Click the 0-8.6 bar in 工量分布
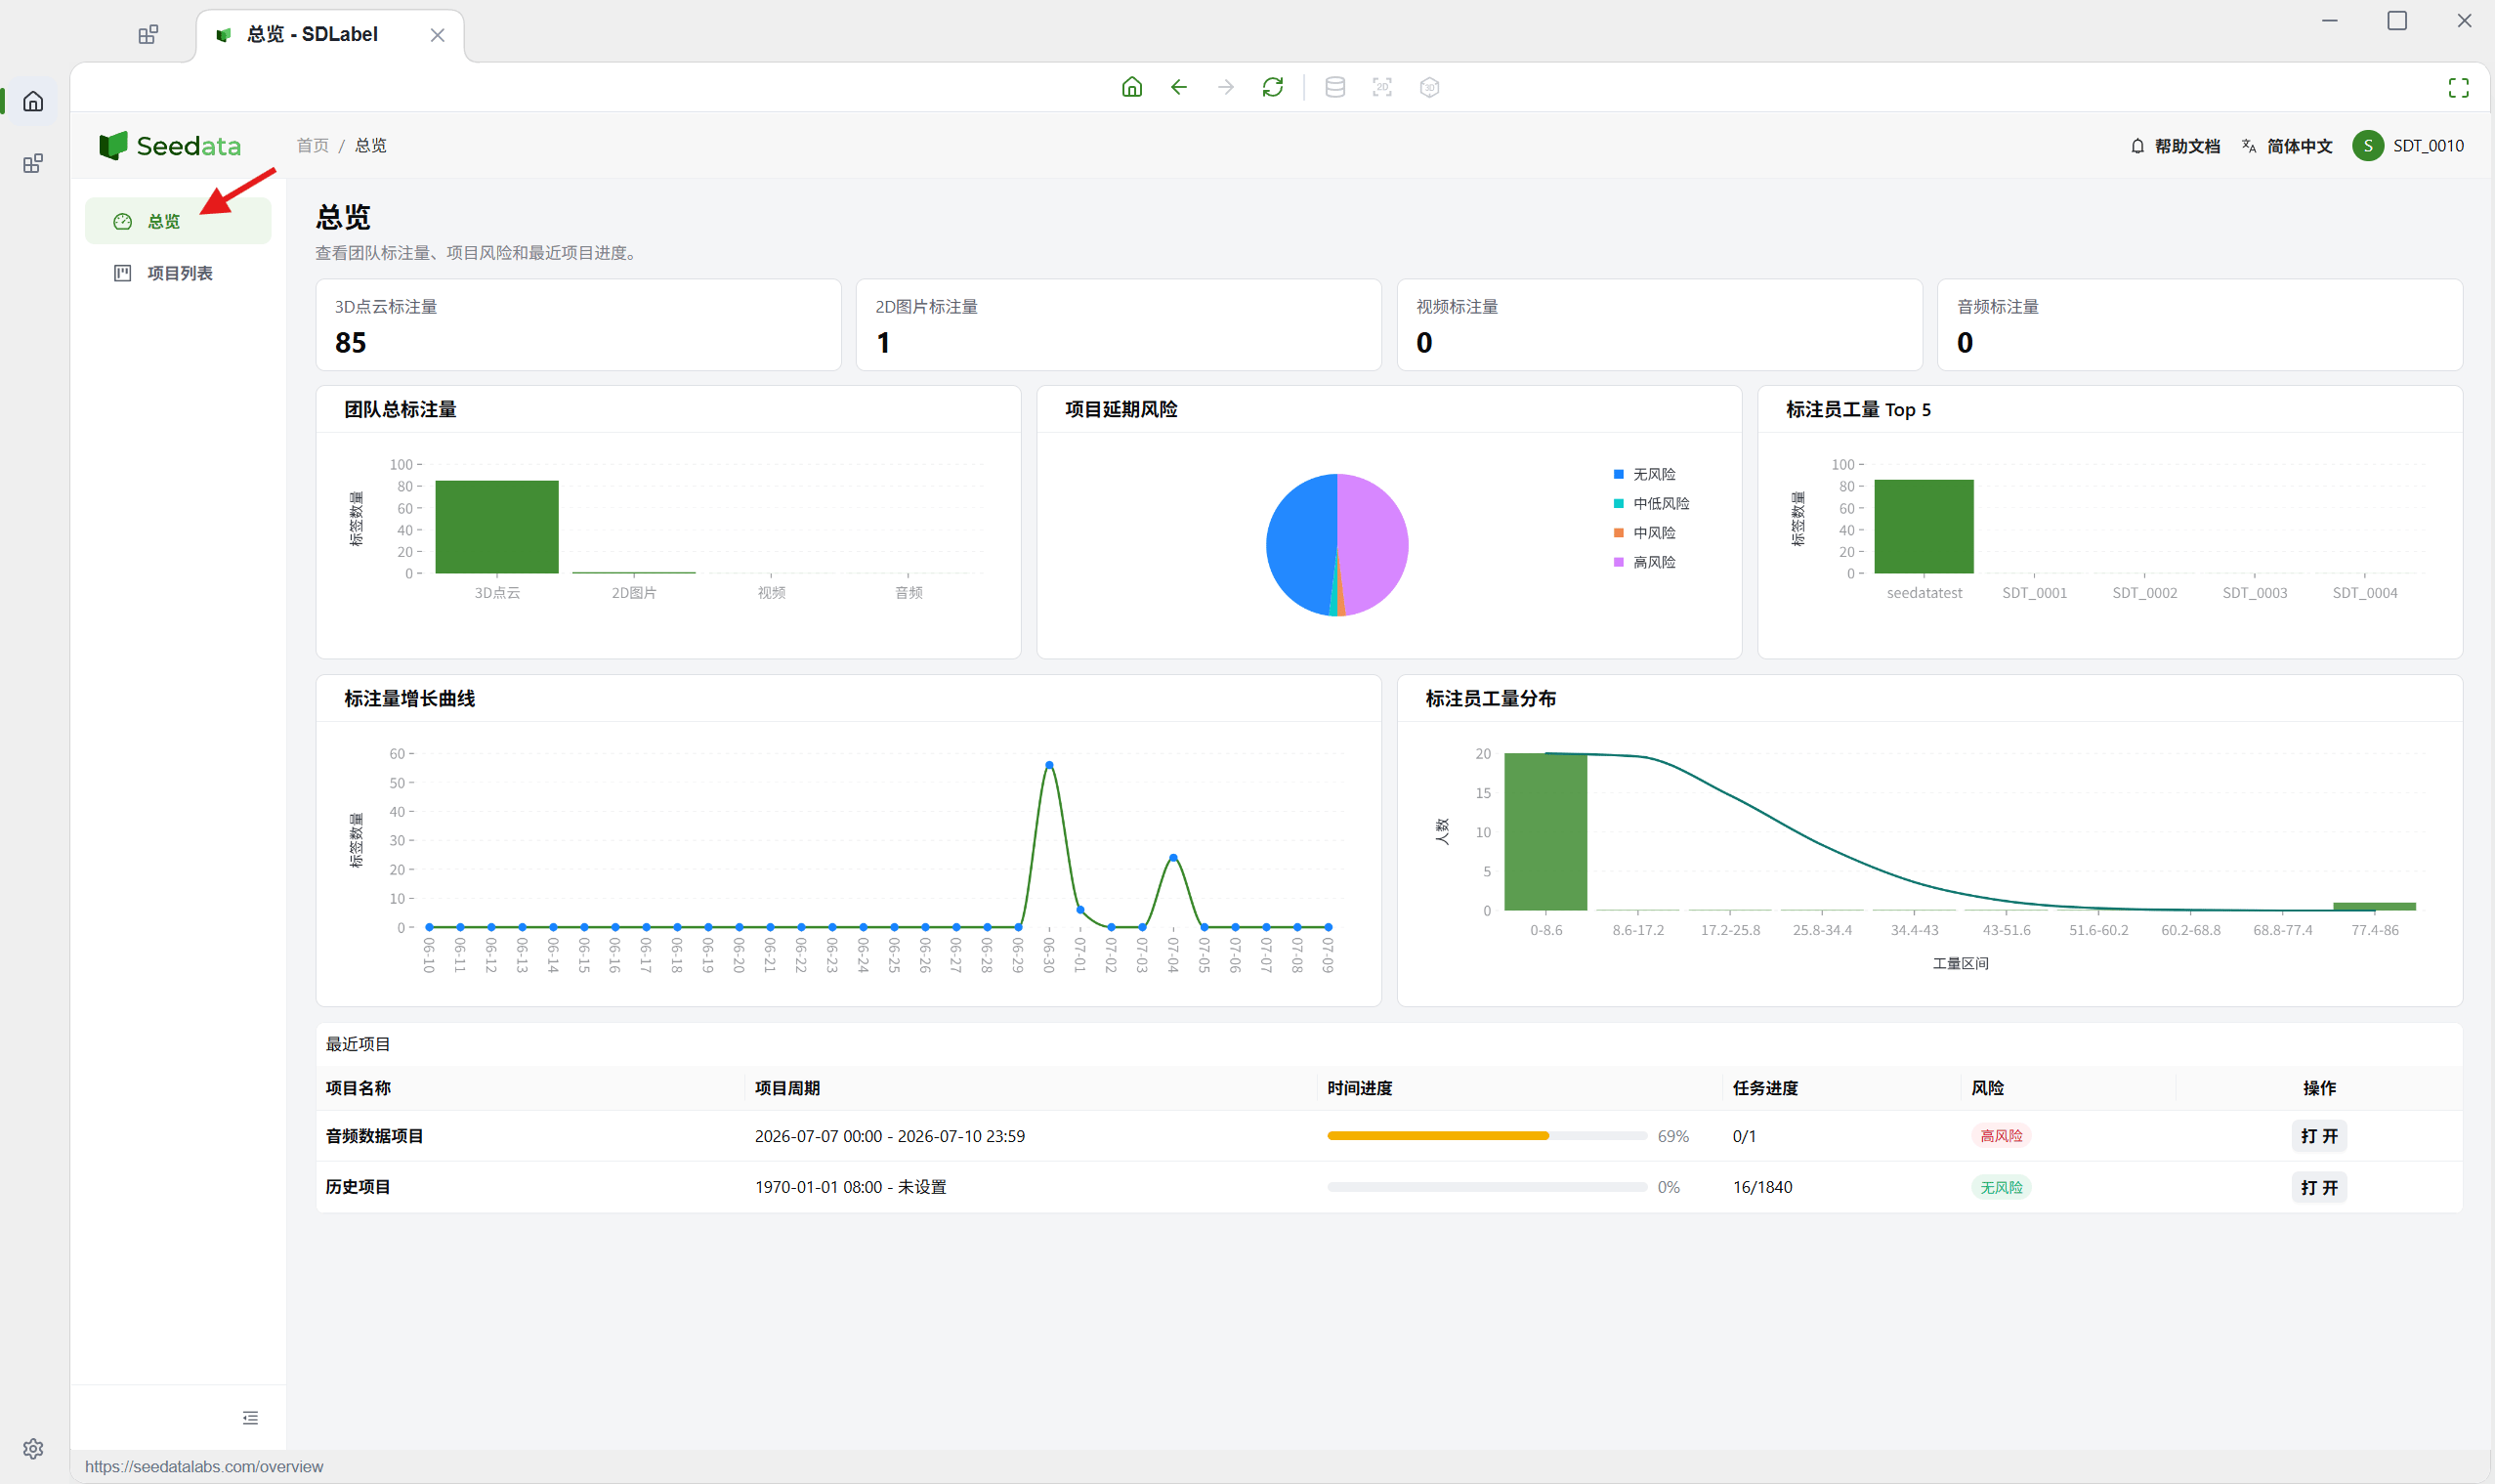Viewport: 2495px width, 1484px height. [1545, 832]
